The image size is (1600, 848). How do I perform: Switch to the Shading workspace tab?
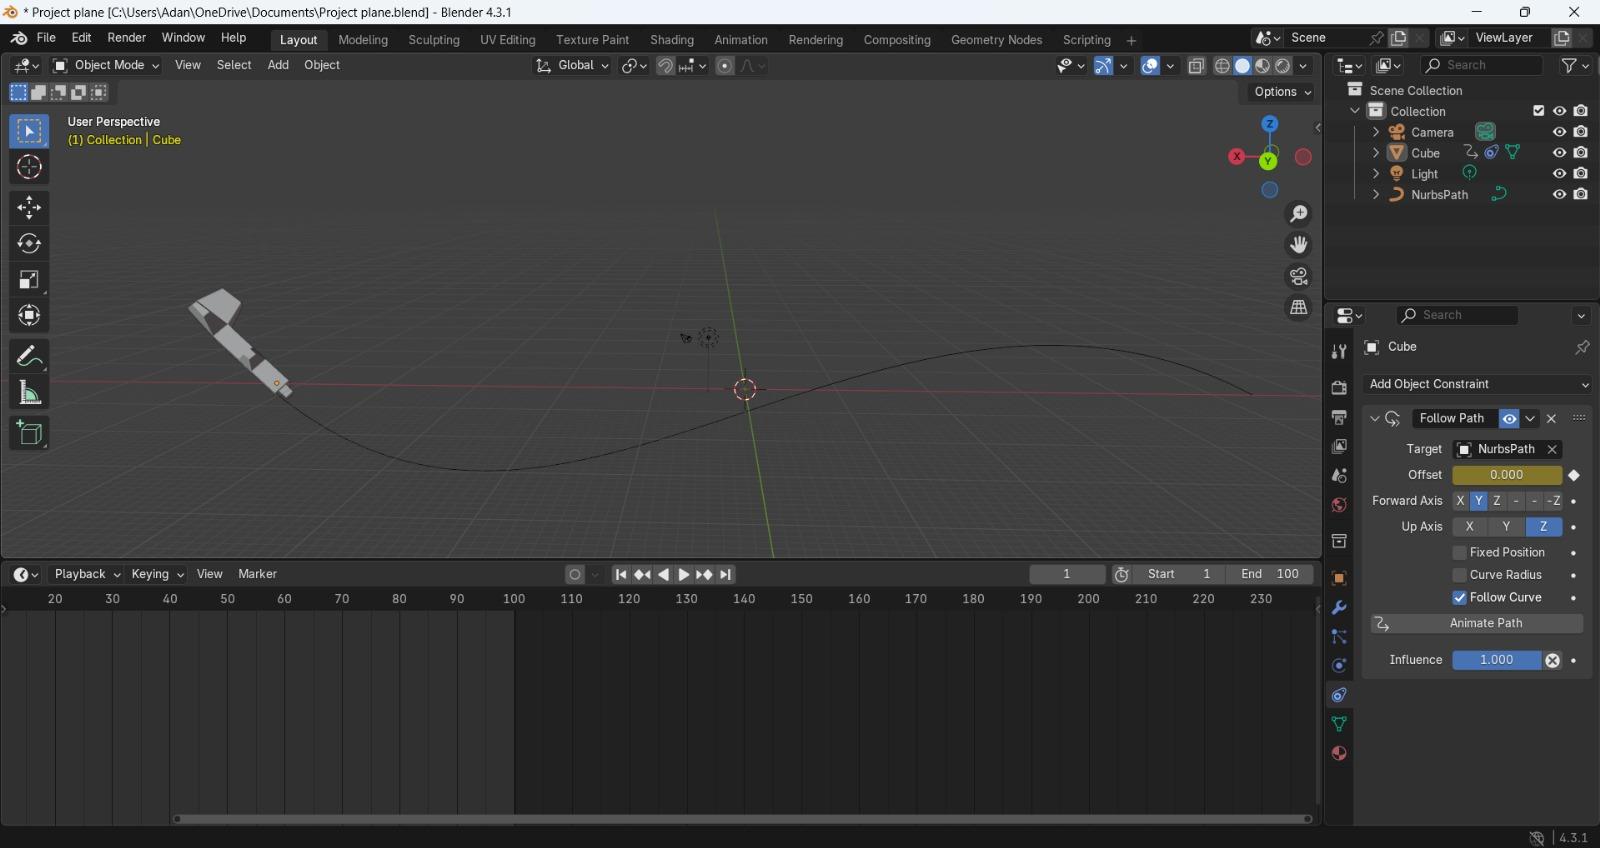click(672, 40)
